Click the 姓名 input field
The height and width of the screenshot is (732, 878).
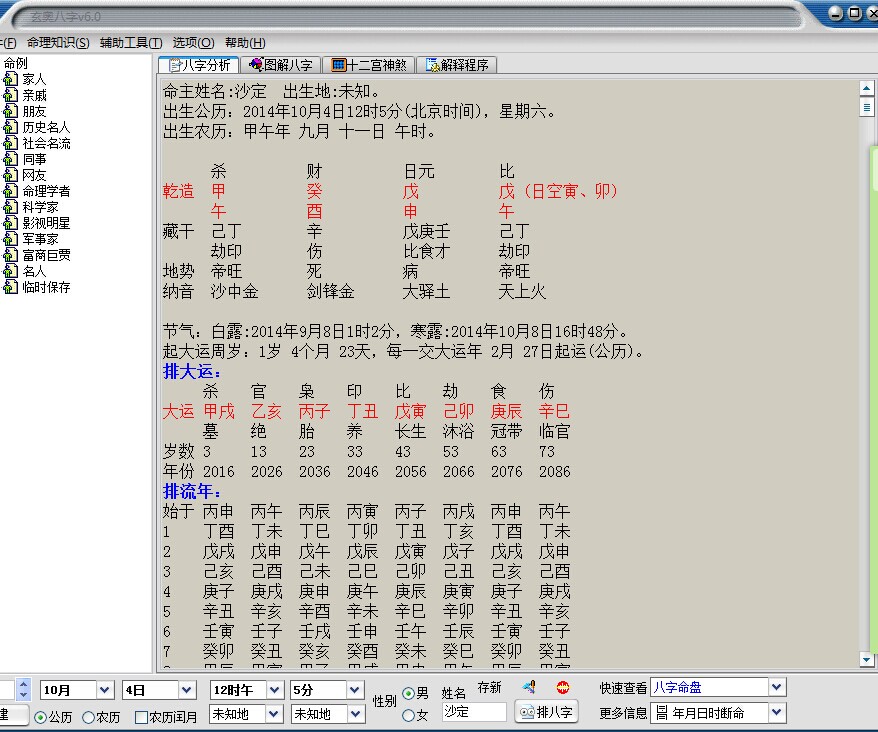pos(474,712)
